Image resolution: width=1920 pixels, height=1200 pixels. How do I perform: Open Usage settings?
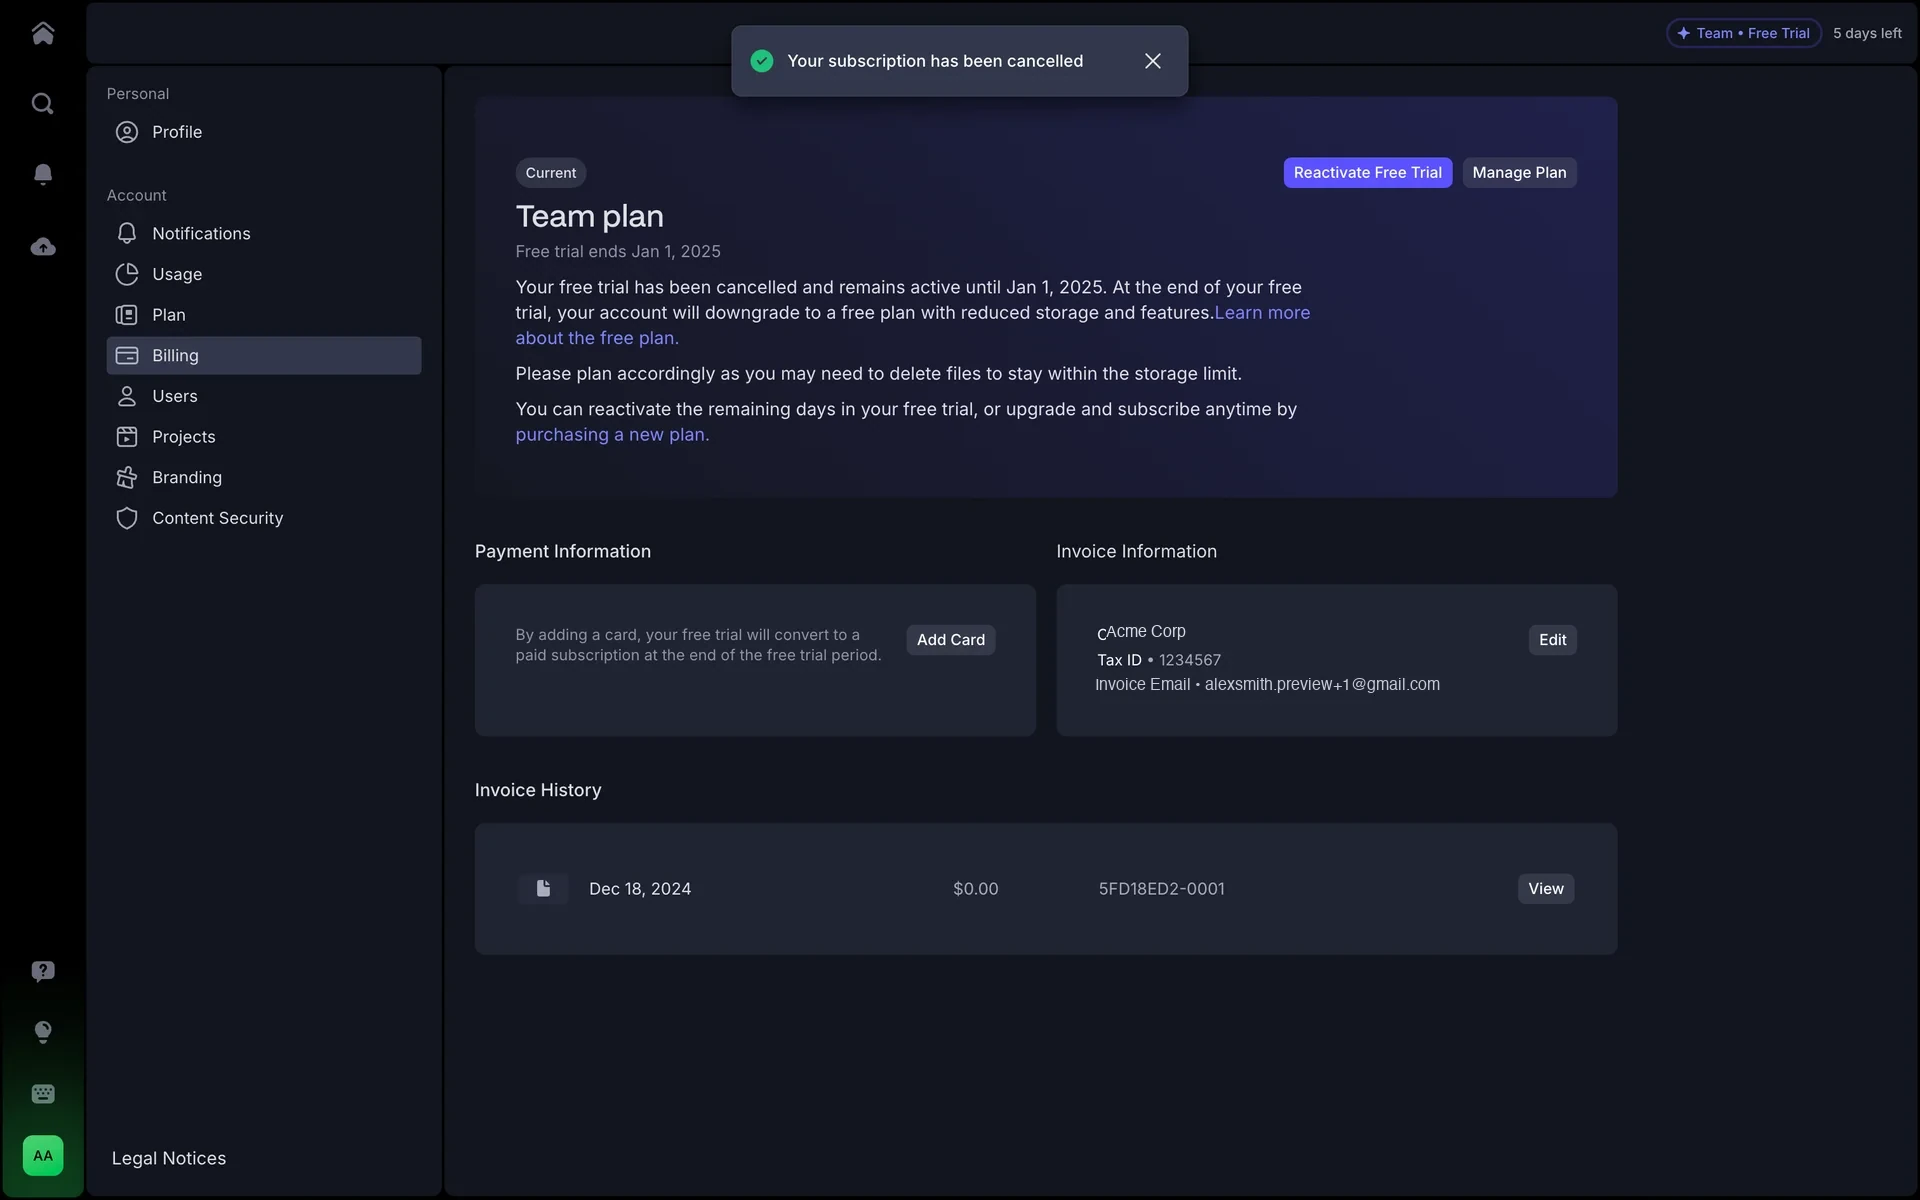pos(264,274)
